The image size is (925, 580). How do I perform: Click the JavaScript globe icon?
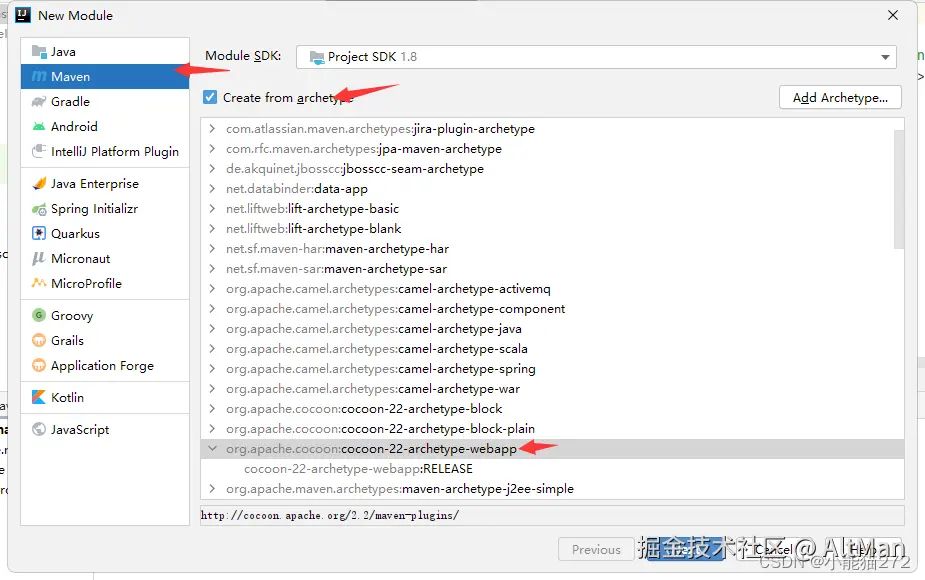(39, 429)
